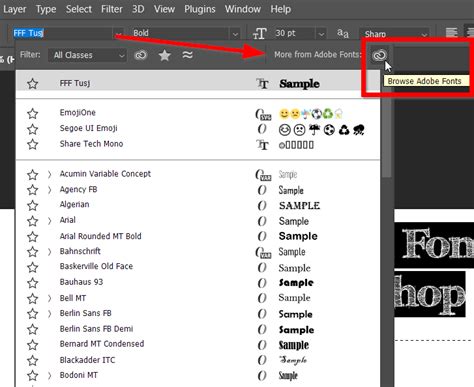Select FFF Tusj in the font list
The width and height of the screenshot is (474, 387).
pos(197,83)
